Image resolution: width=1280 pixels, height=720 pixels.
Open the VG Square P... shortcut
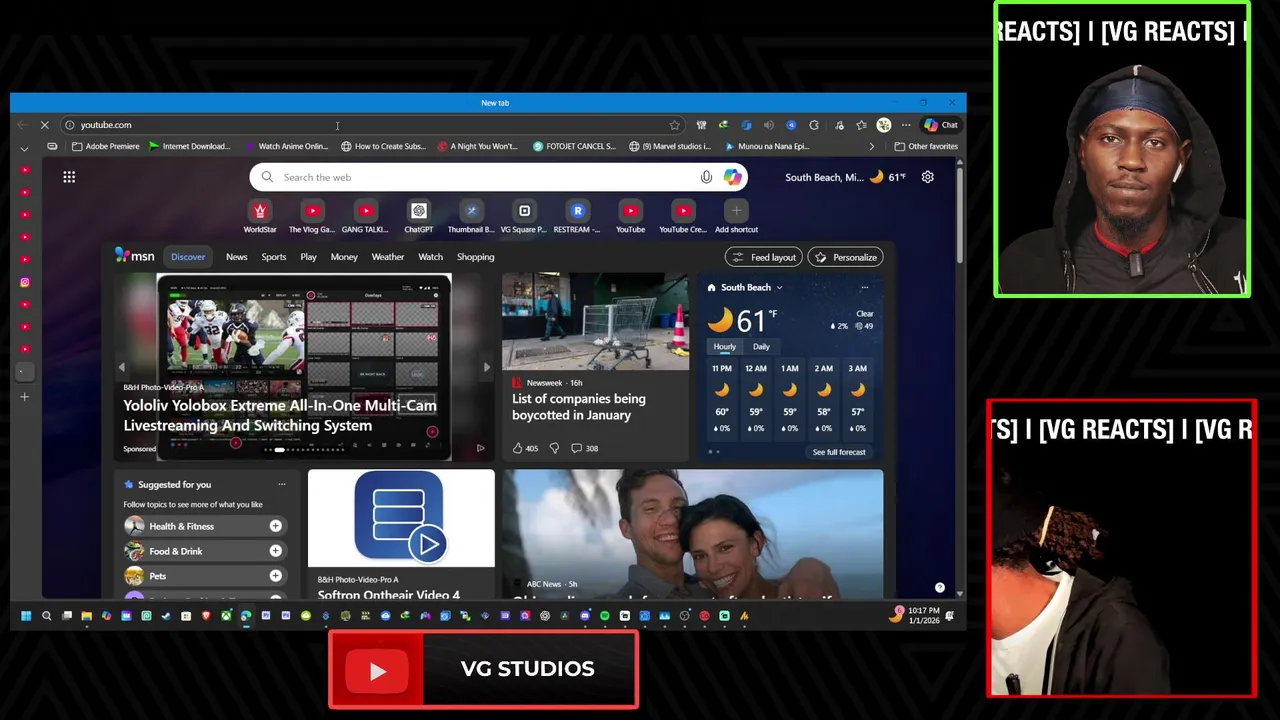click(x=524, y=216)
